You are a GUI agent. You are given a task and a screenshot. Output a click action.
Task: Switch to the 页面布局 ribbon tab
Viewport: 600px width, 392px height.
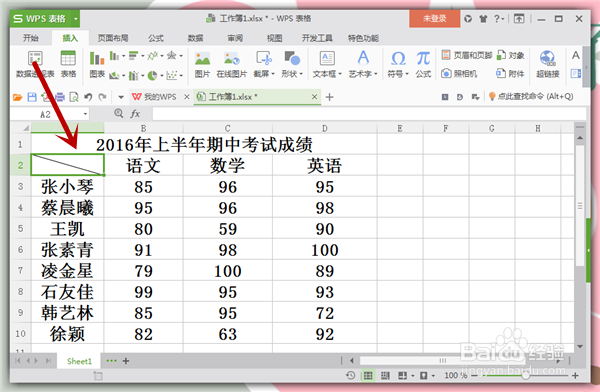tap(113, 38)
